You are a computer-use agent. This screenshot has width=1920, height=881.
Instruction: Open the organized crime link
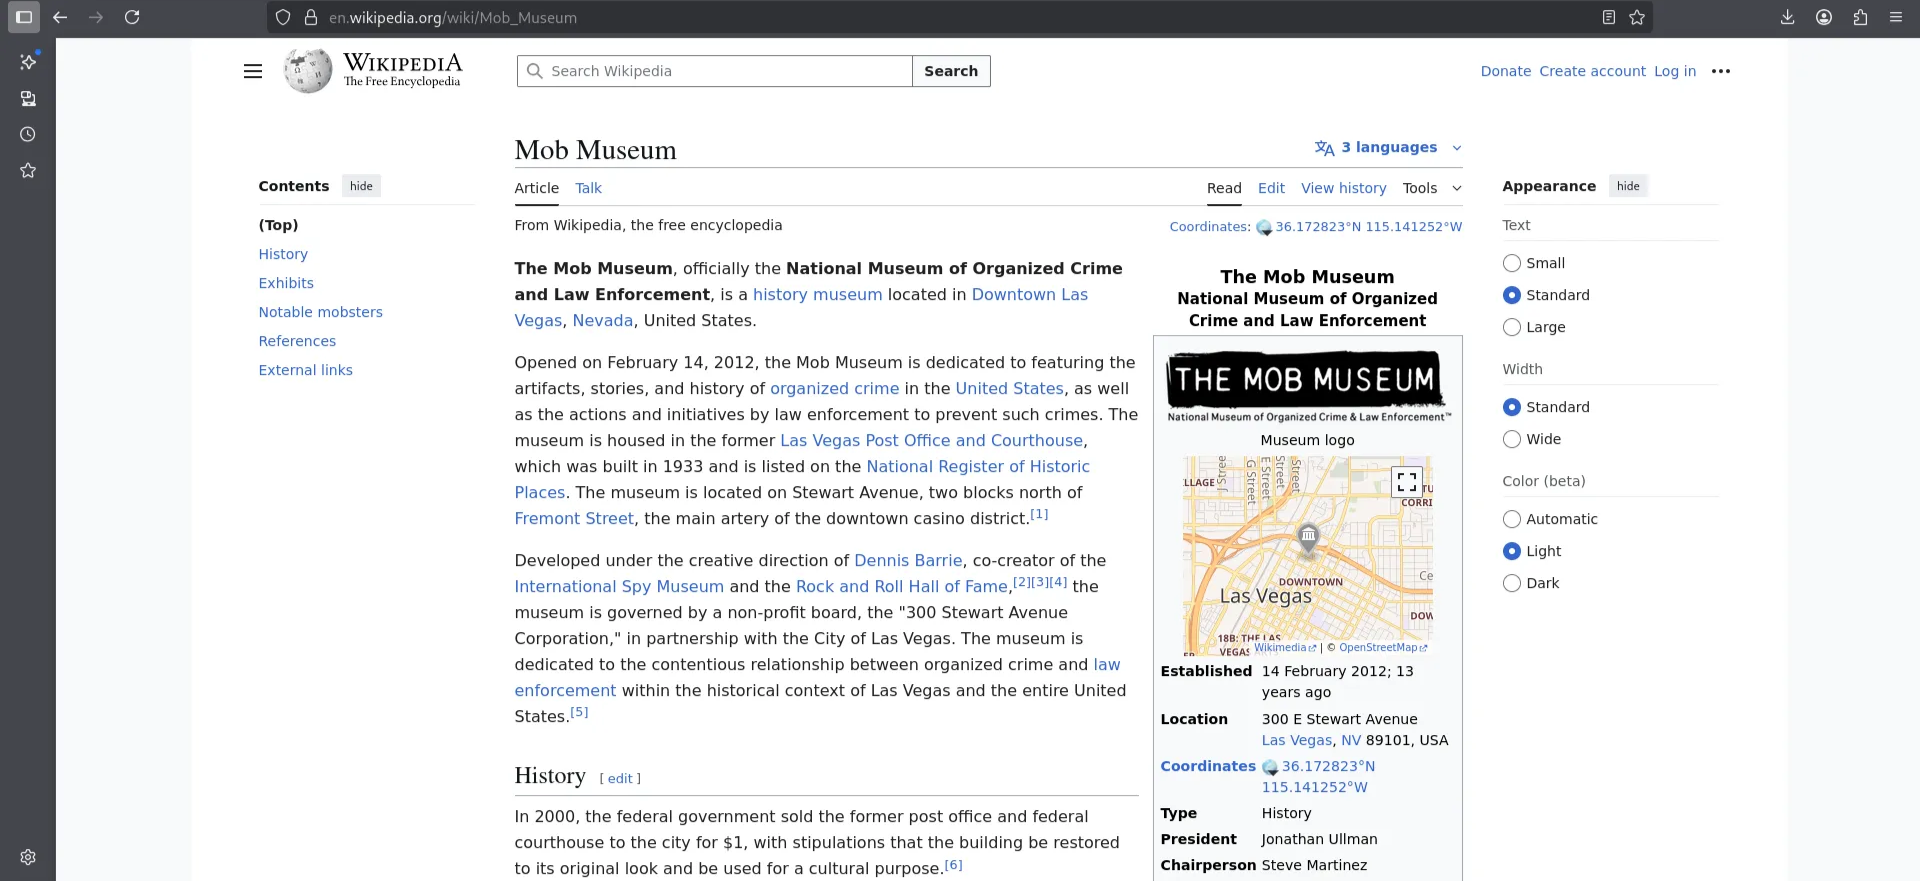(834, 389)
